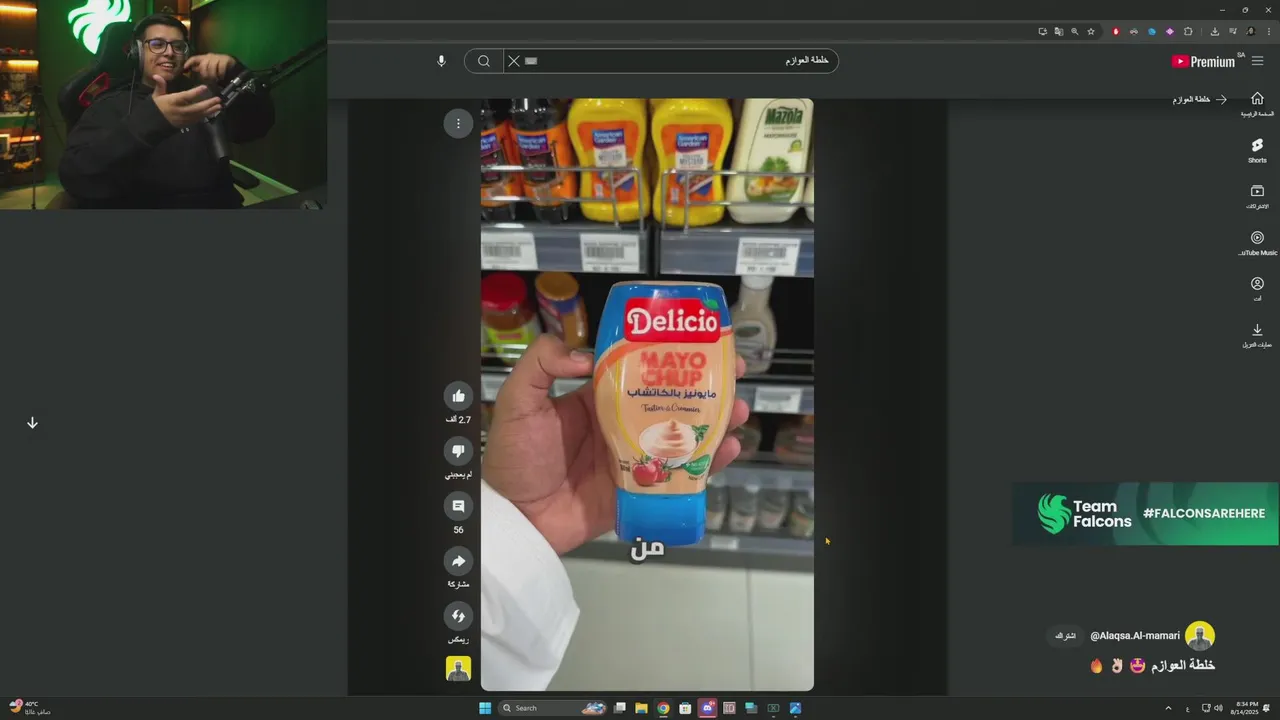Open the purple diamond extension icon

pyautogui.click(x=1170, y=31)
